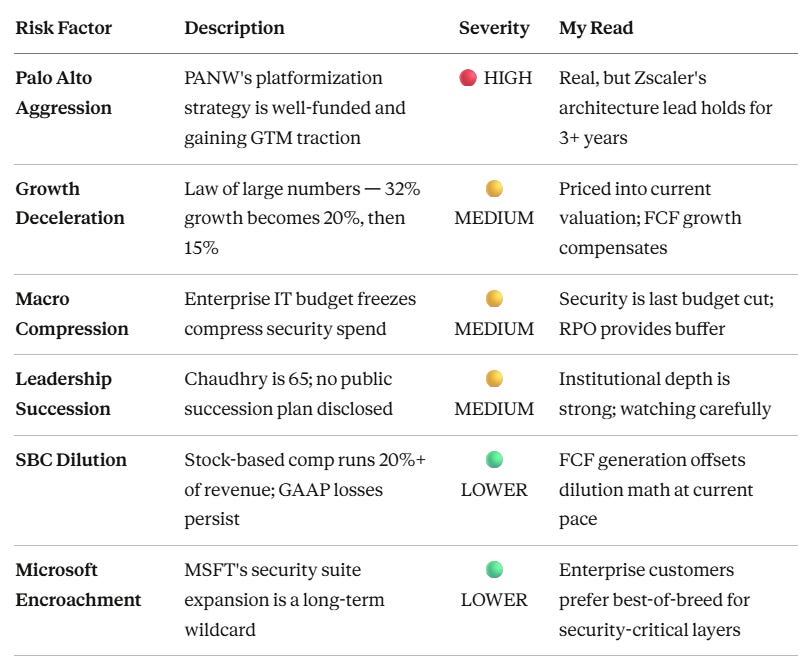Click the Leadership Succession row title

coord(63,394)
